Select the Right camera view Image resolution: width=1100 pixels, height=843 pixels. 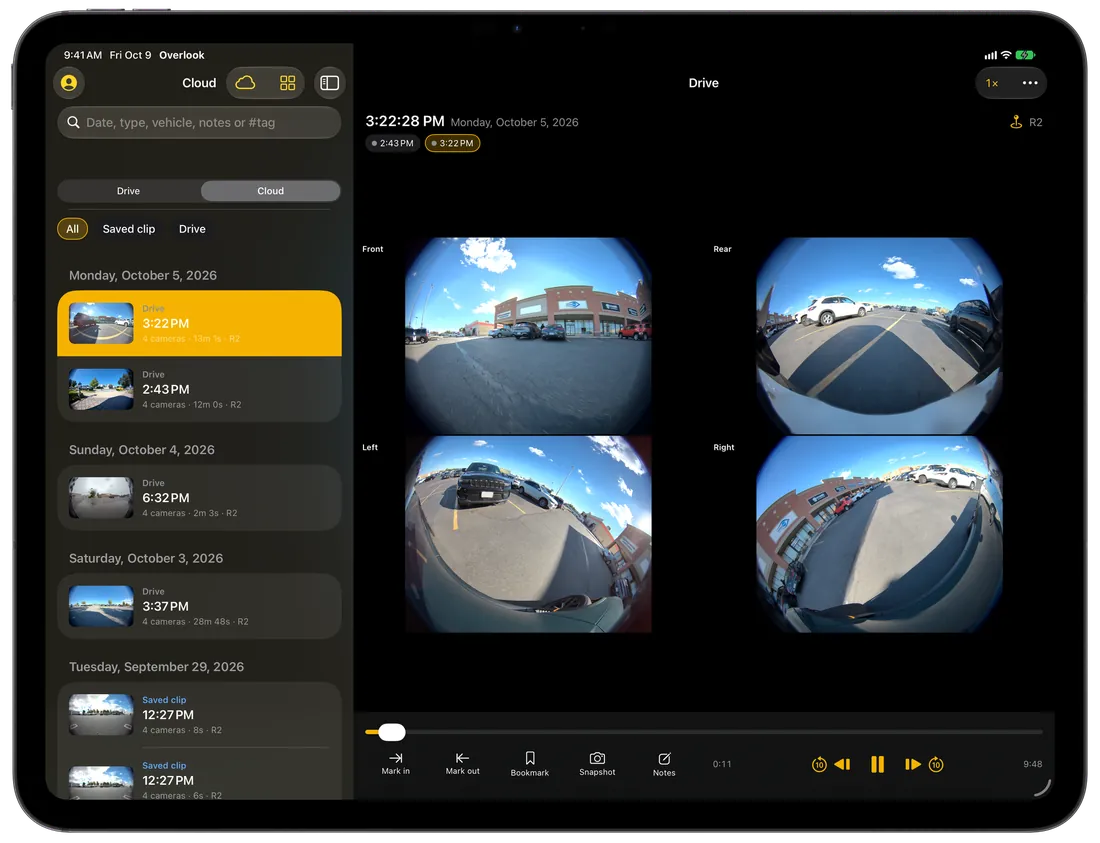tap(879, 534)
